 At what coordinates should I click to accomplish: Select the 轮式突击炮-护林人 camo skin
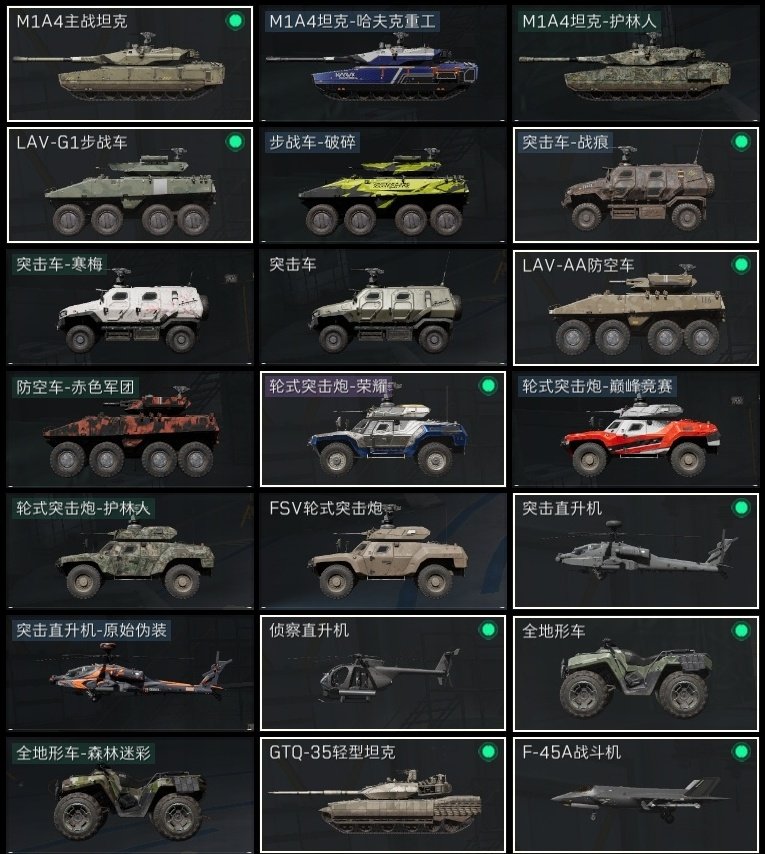pyautogui.click(x=130, y=551)
